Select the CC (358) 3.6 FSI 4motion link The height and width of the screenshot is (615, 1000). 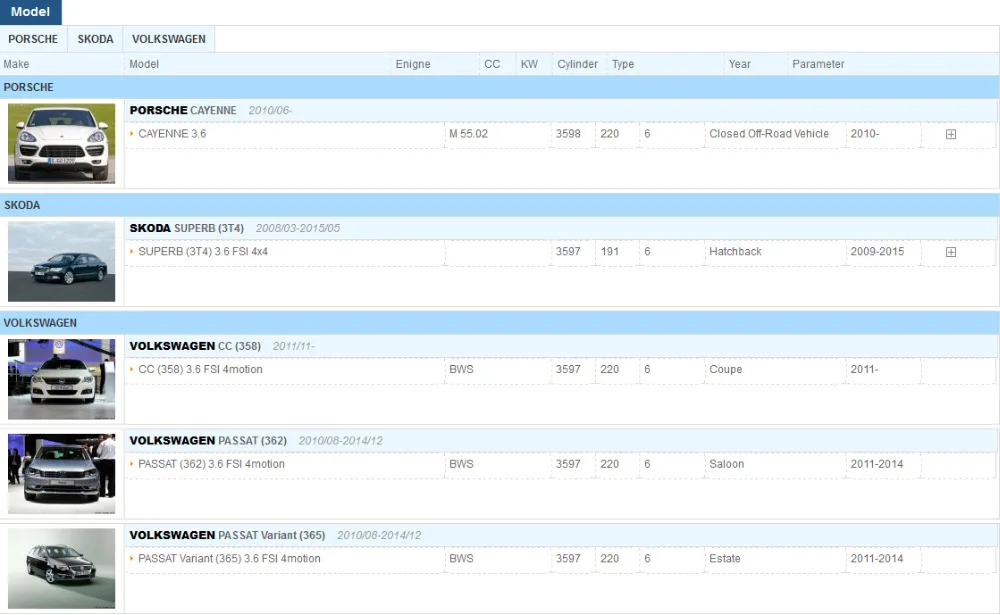[x=200, y=369]
